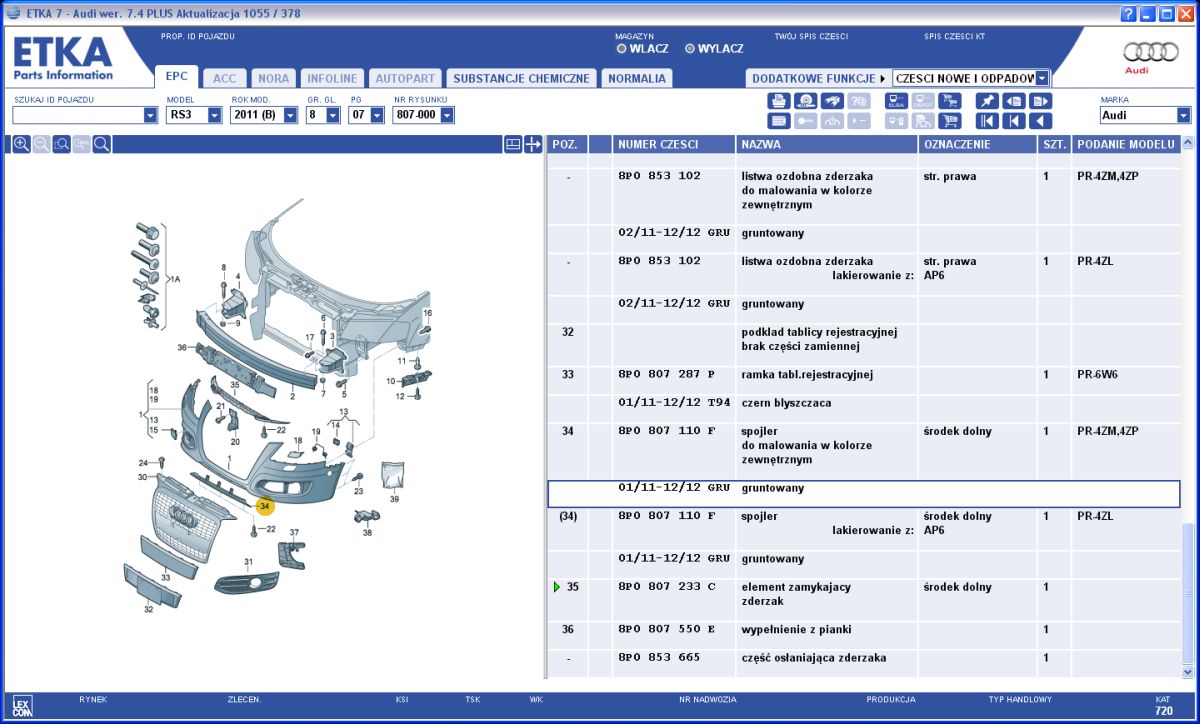The image size is (1200, 724).
Task: Click the NAZWA column header
Action: [x=827, y=145]
